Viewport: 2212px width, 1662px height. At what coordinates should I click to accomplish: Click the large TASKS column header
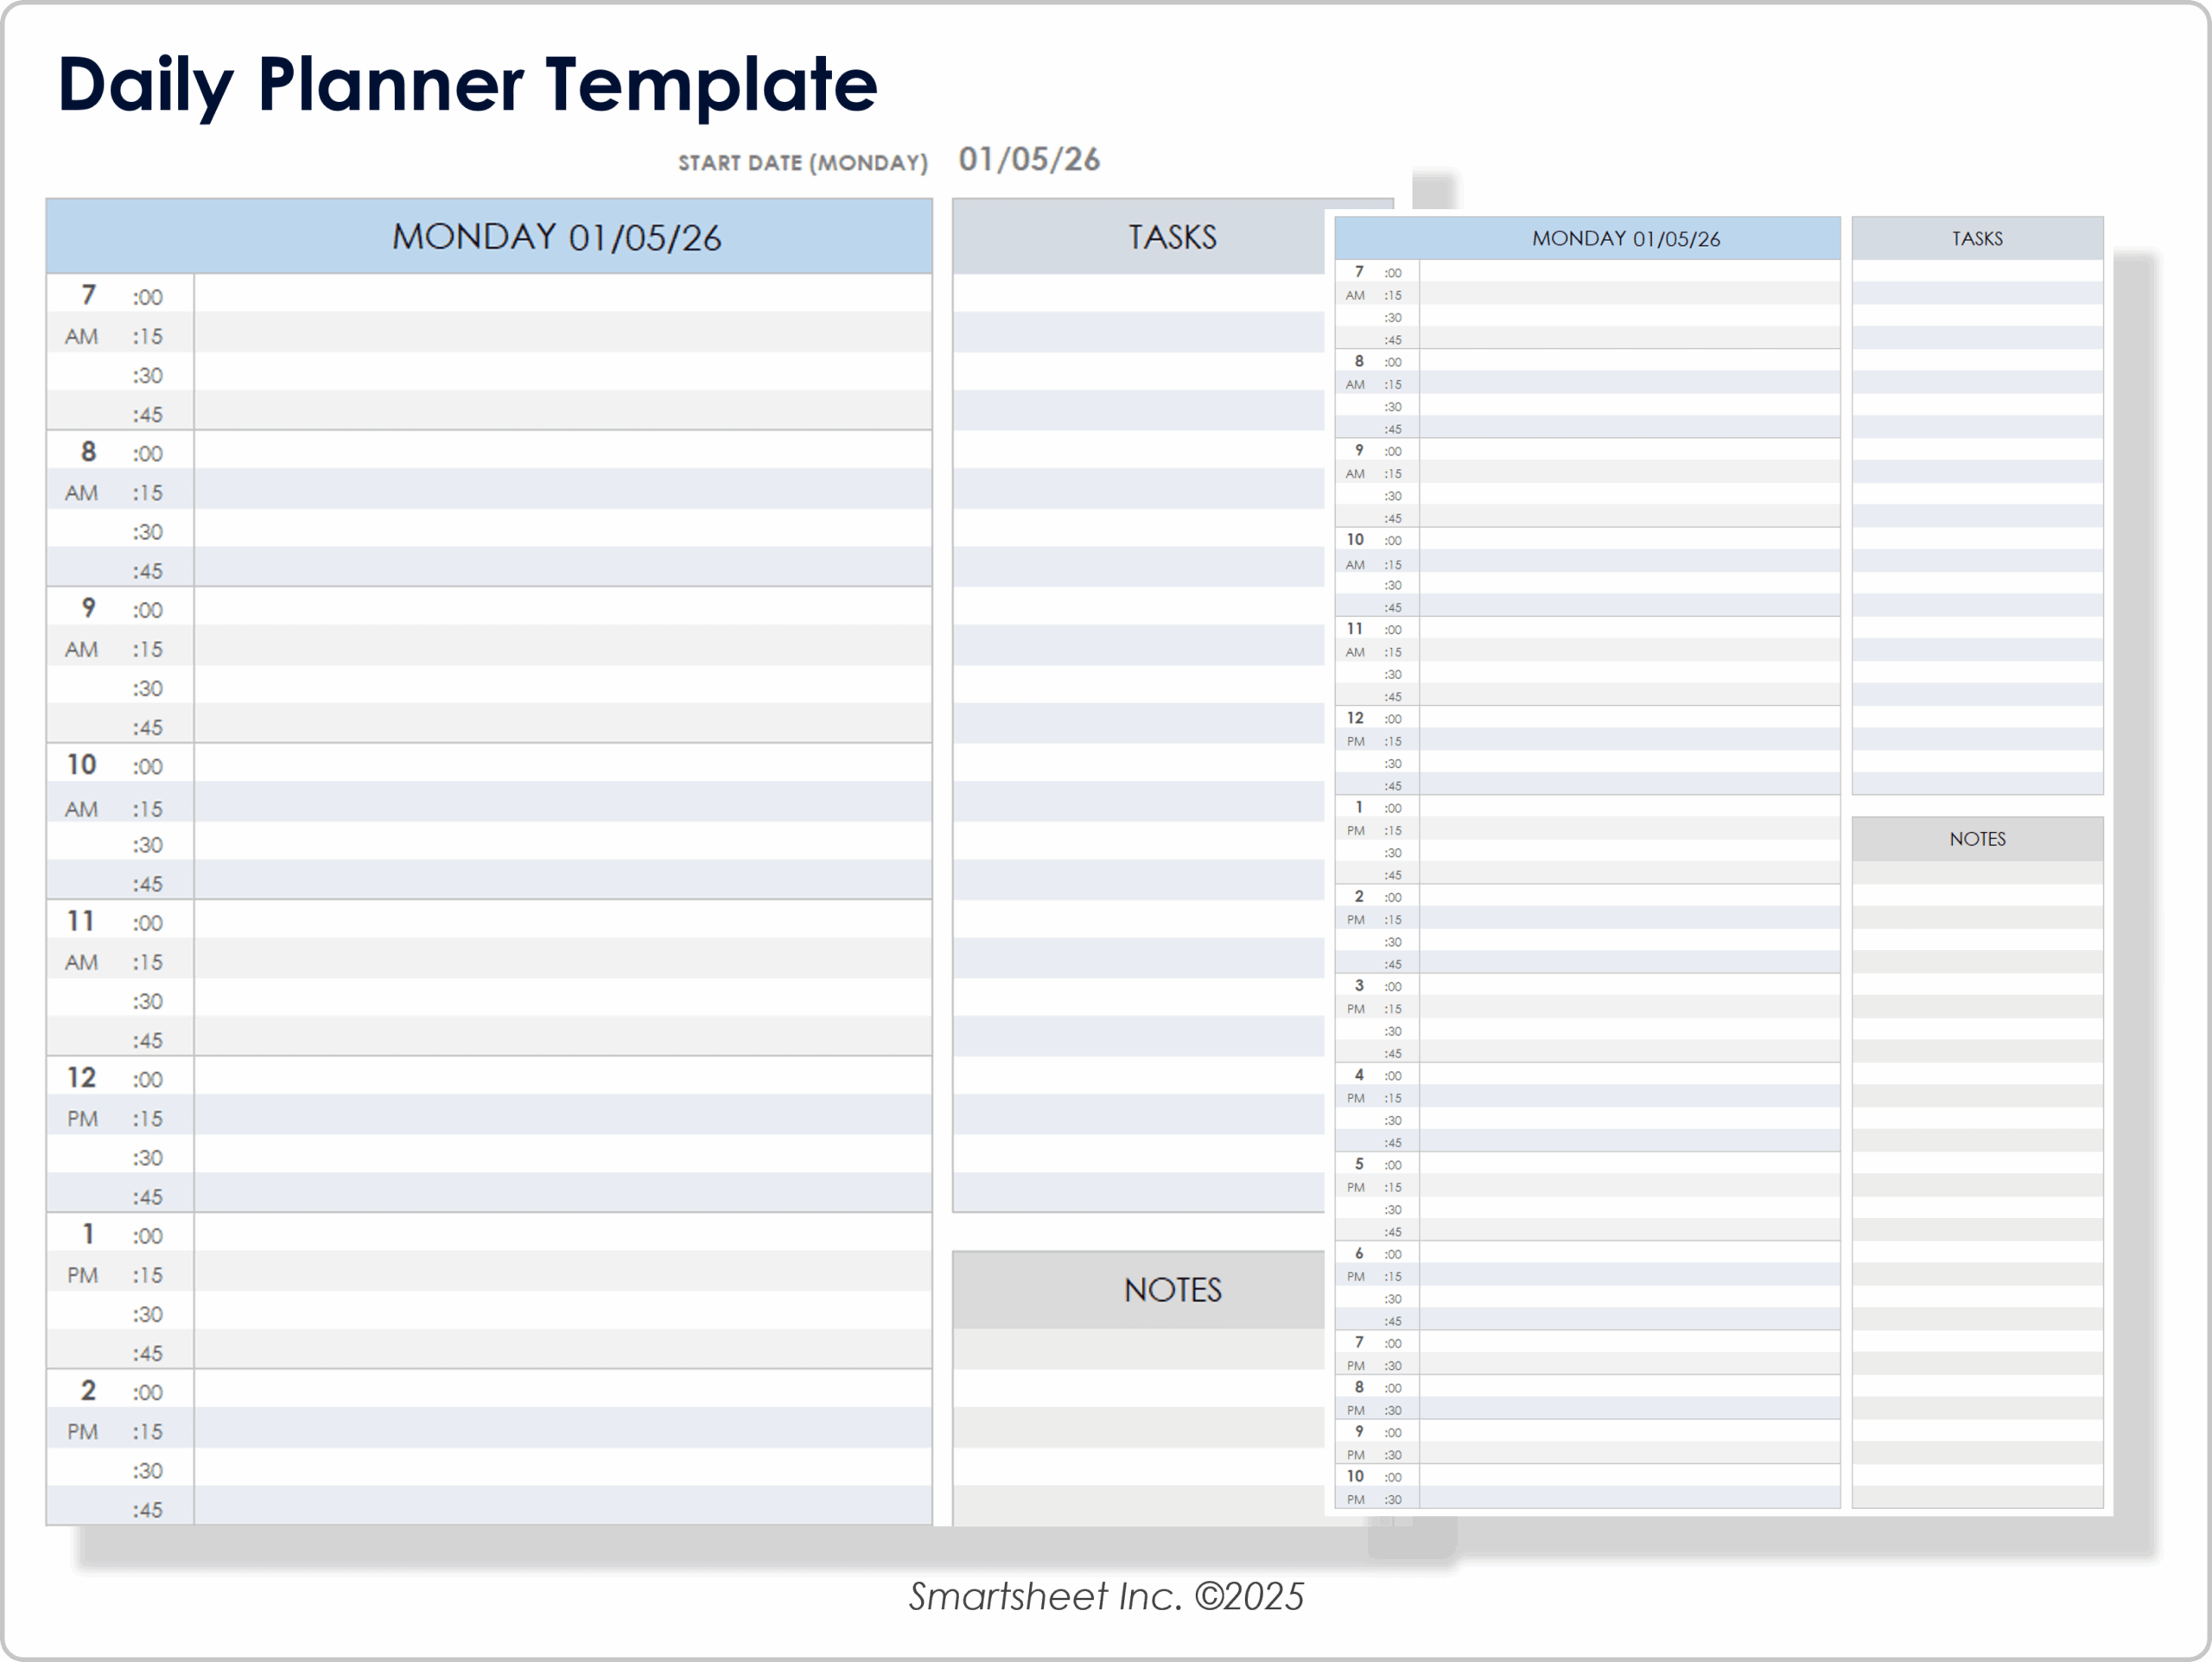(1171, 237)
